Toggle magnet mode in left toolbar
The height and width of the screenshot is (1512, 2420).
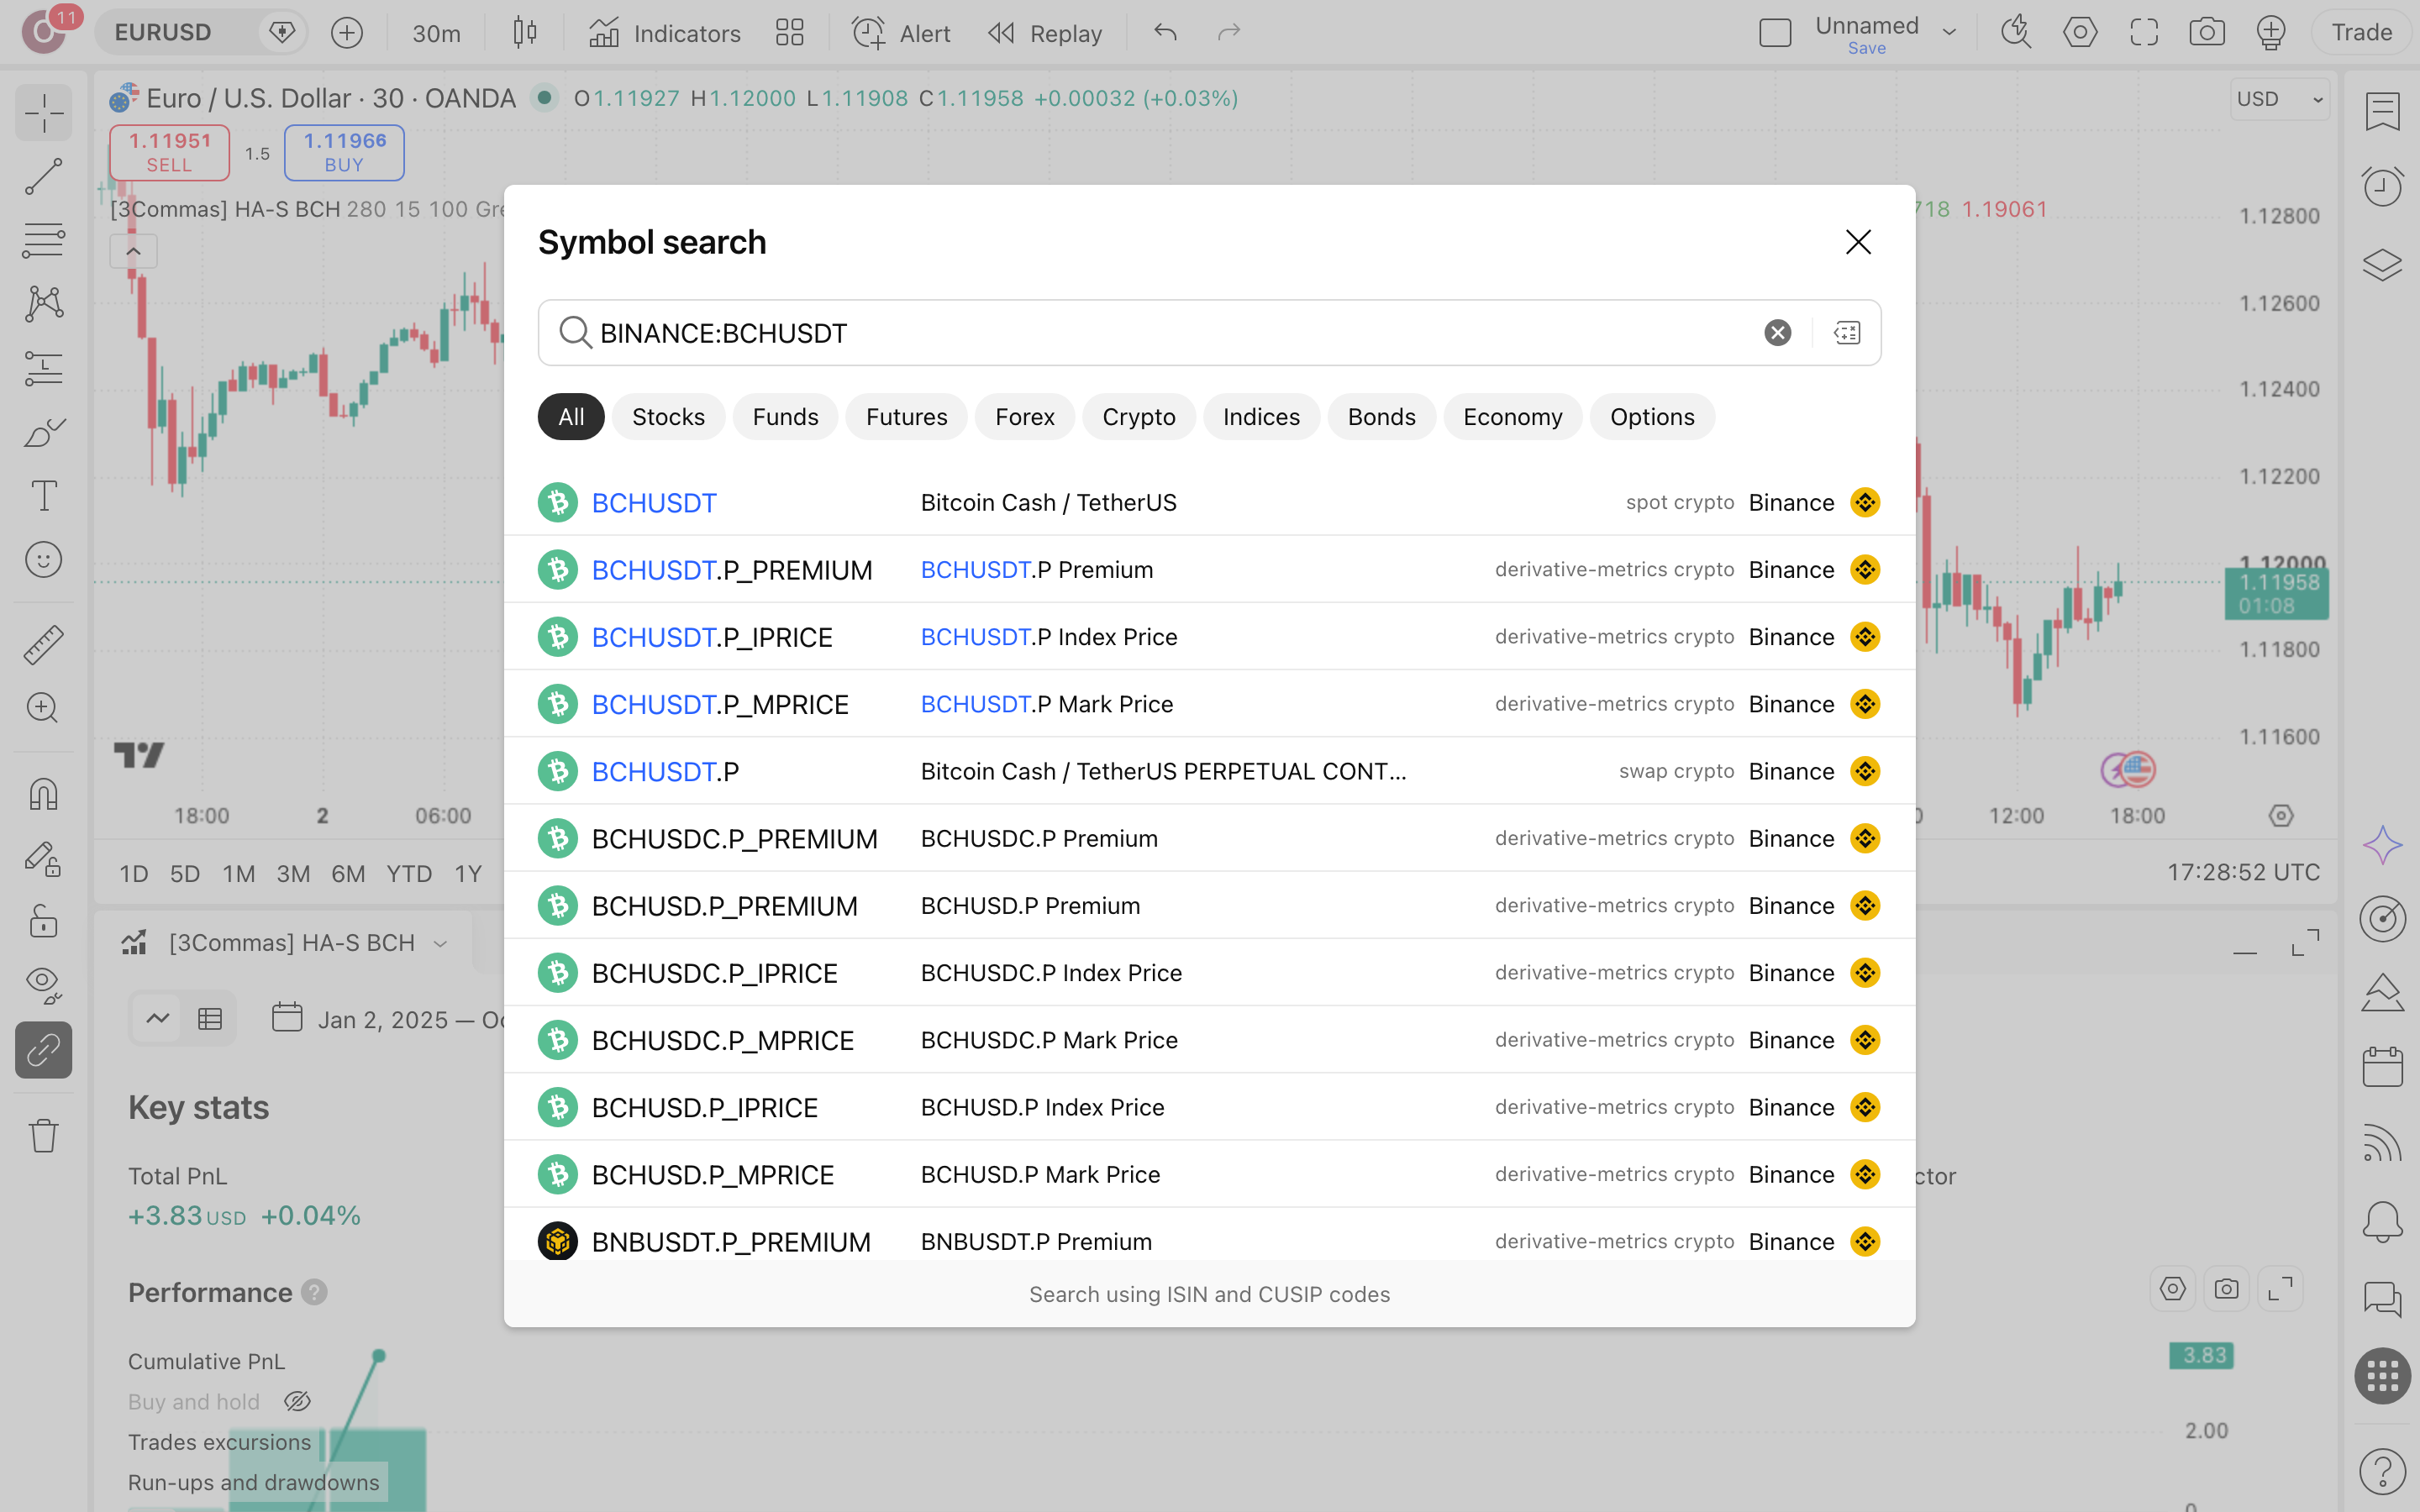click(44, 794)
